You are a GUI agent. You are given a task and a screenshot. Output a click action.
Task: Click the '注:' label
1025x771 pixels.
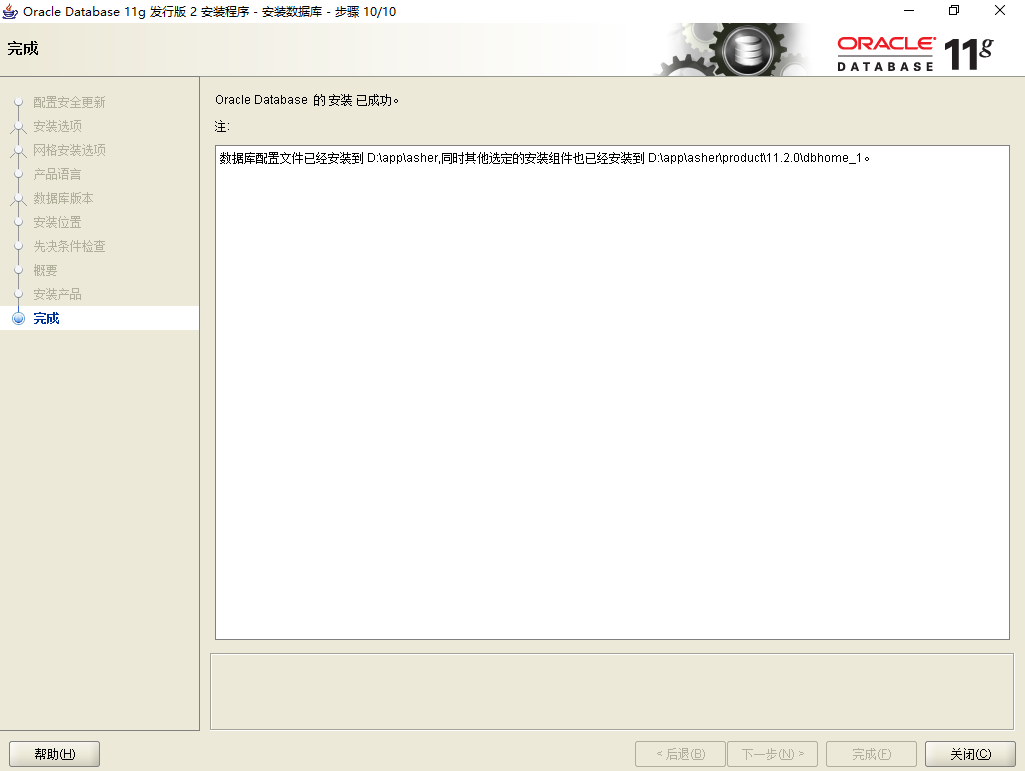point(222,127)
